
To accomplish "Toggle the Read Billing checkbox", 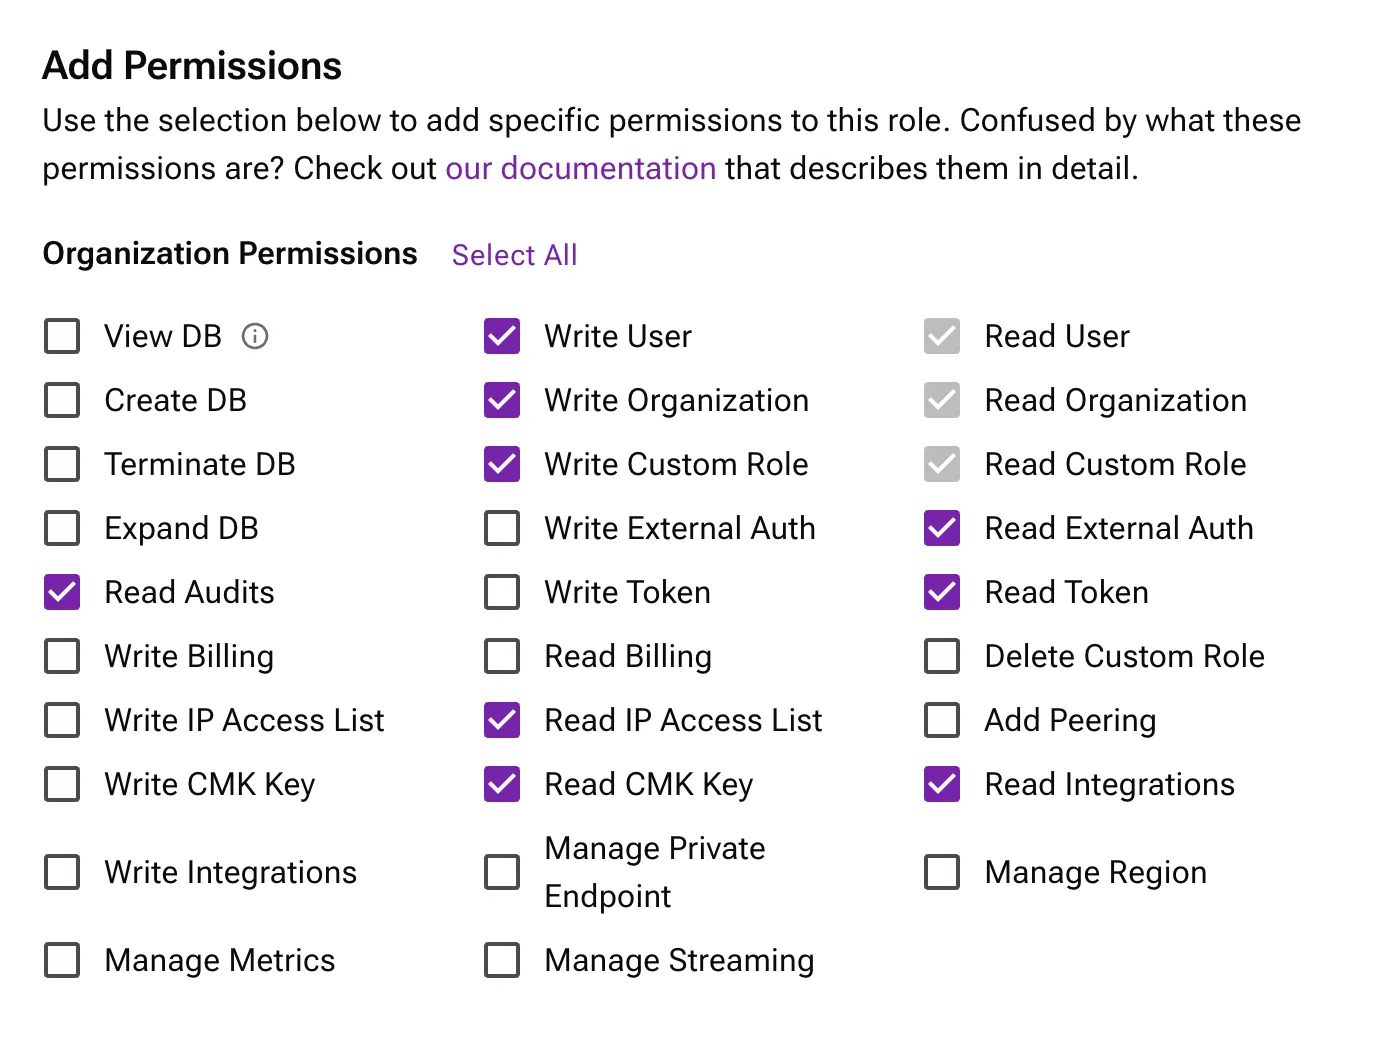I will (x=502, y=656).
